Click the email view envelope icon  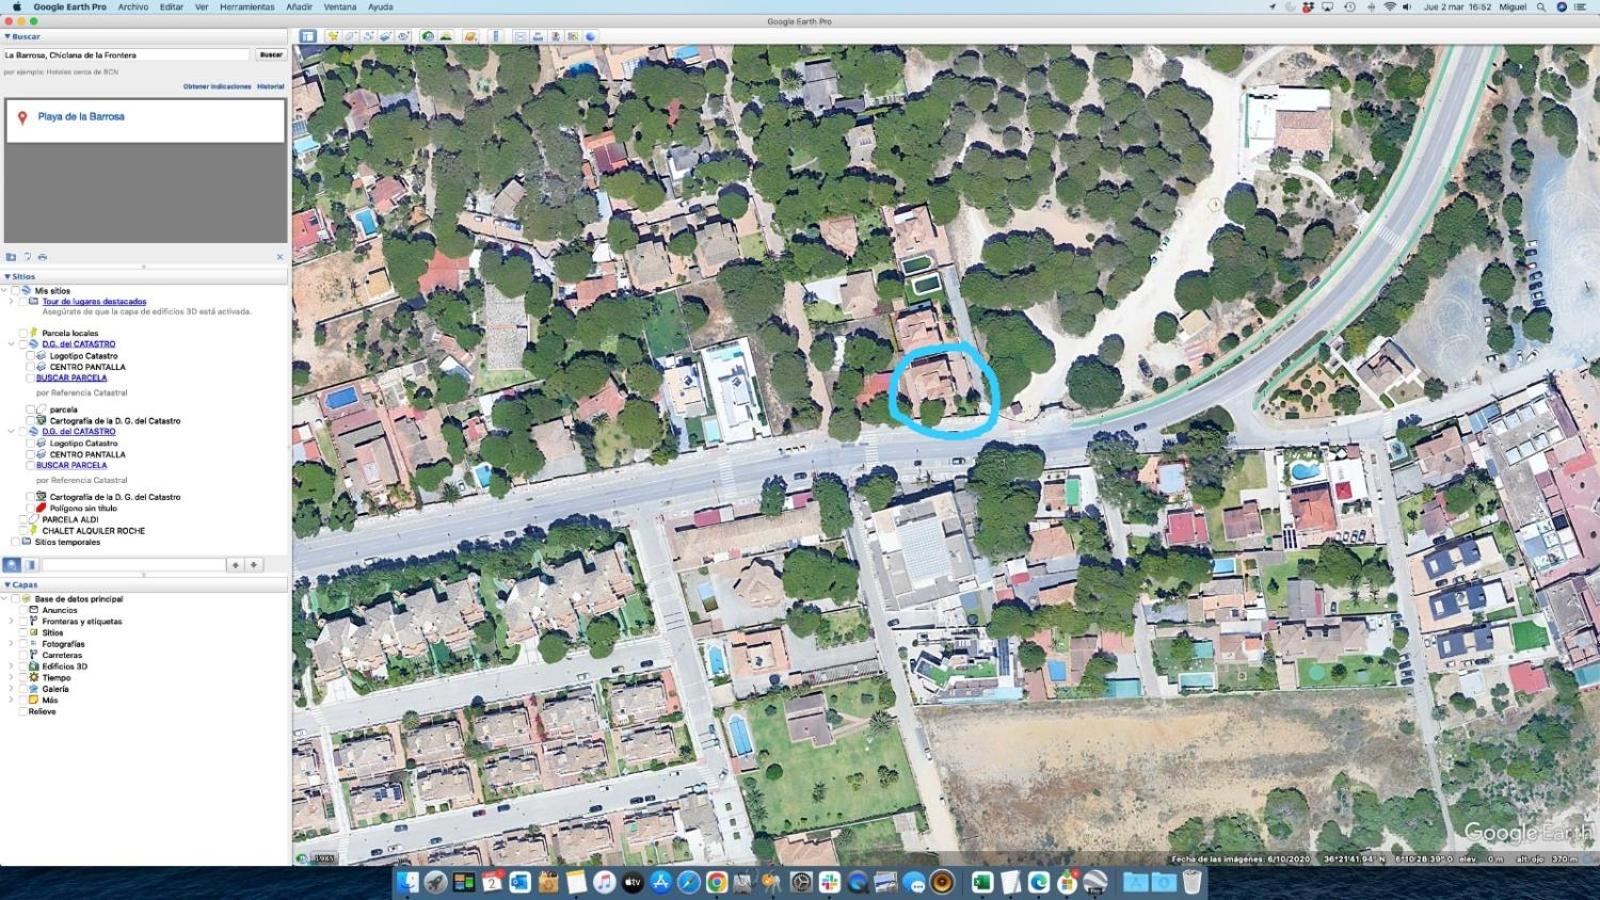coord(520,36)
